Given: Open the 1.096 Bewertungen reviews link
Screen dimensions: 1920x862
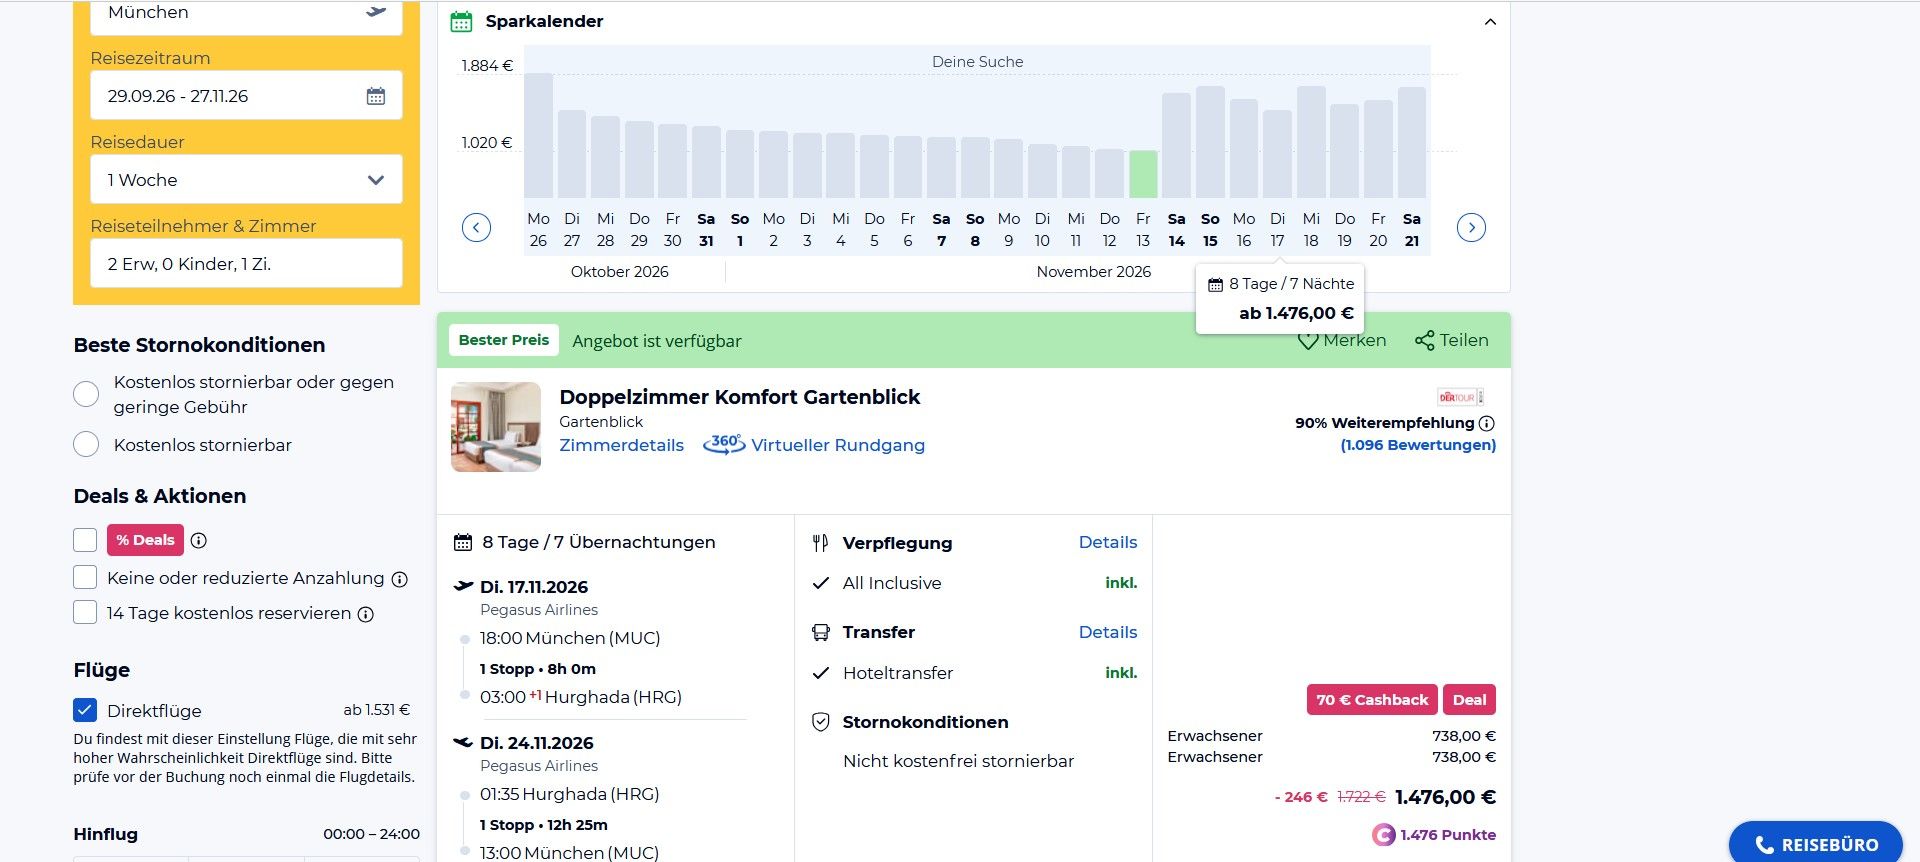Looking at the screenshot, I should coord(1418,445).
